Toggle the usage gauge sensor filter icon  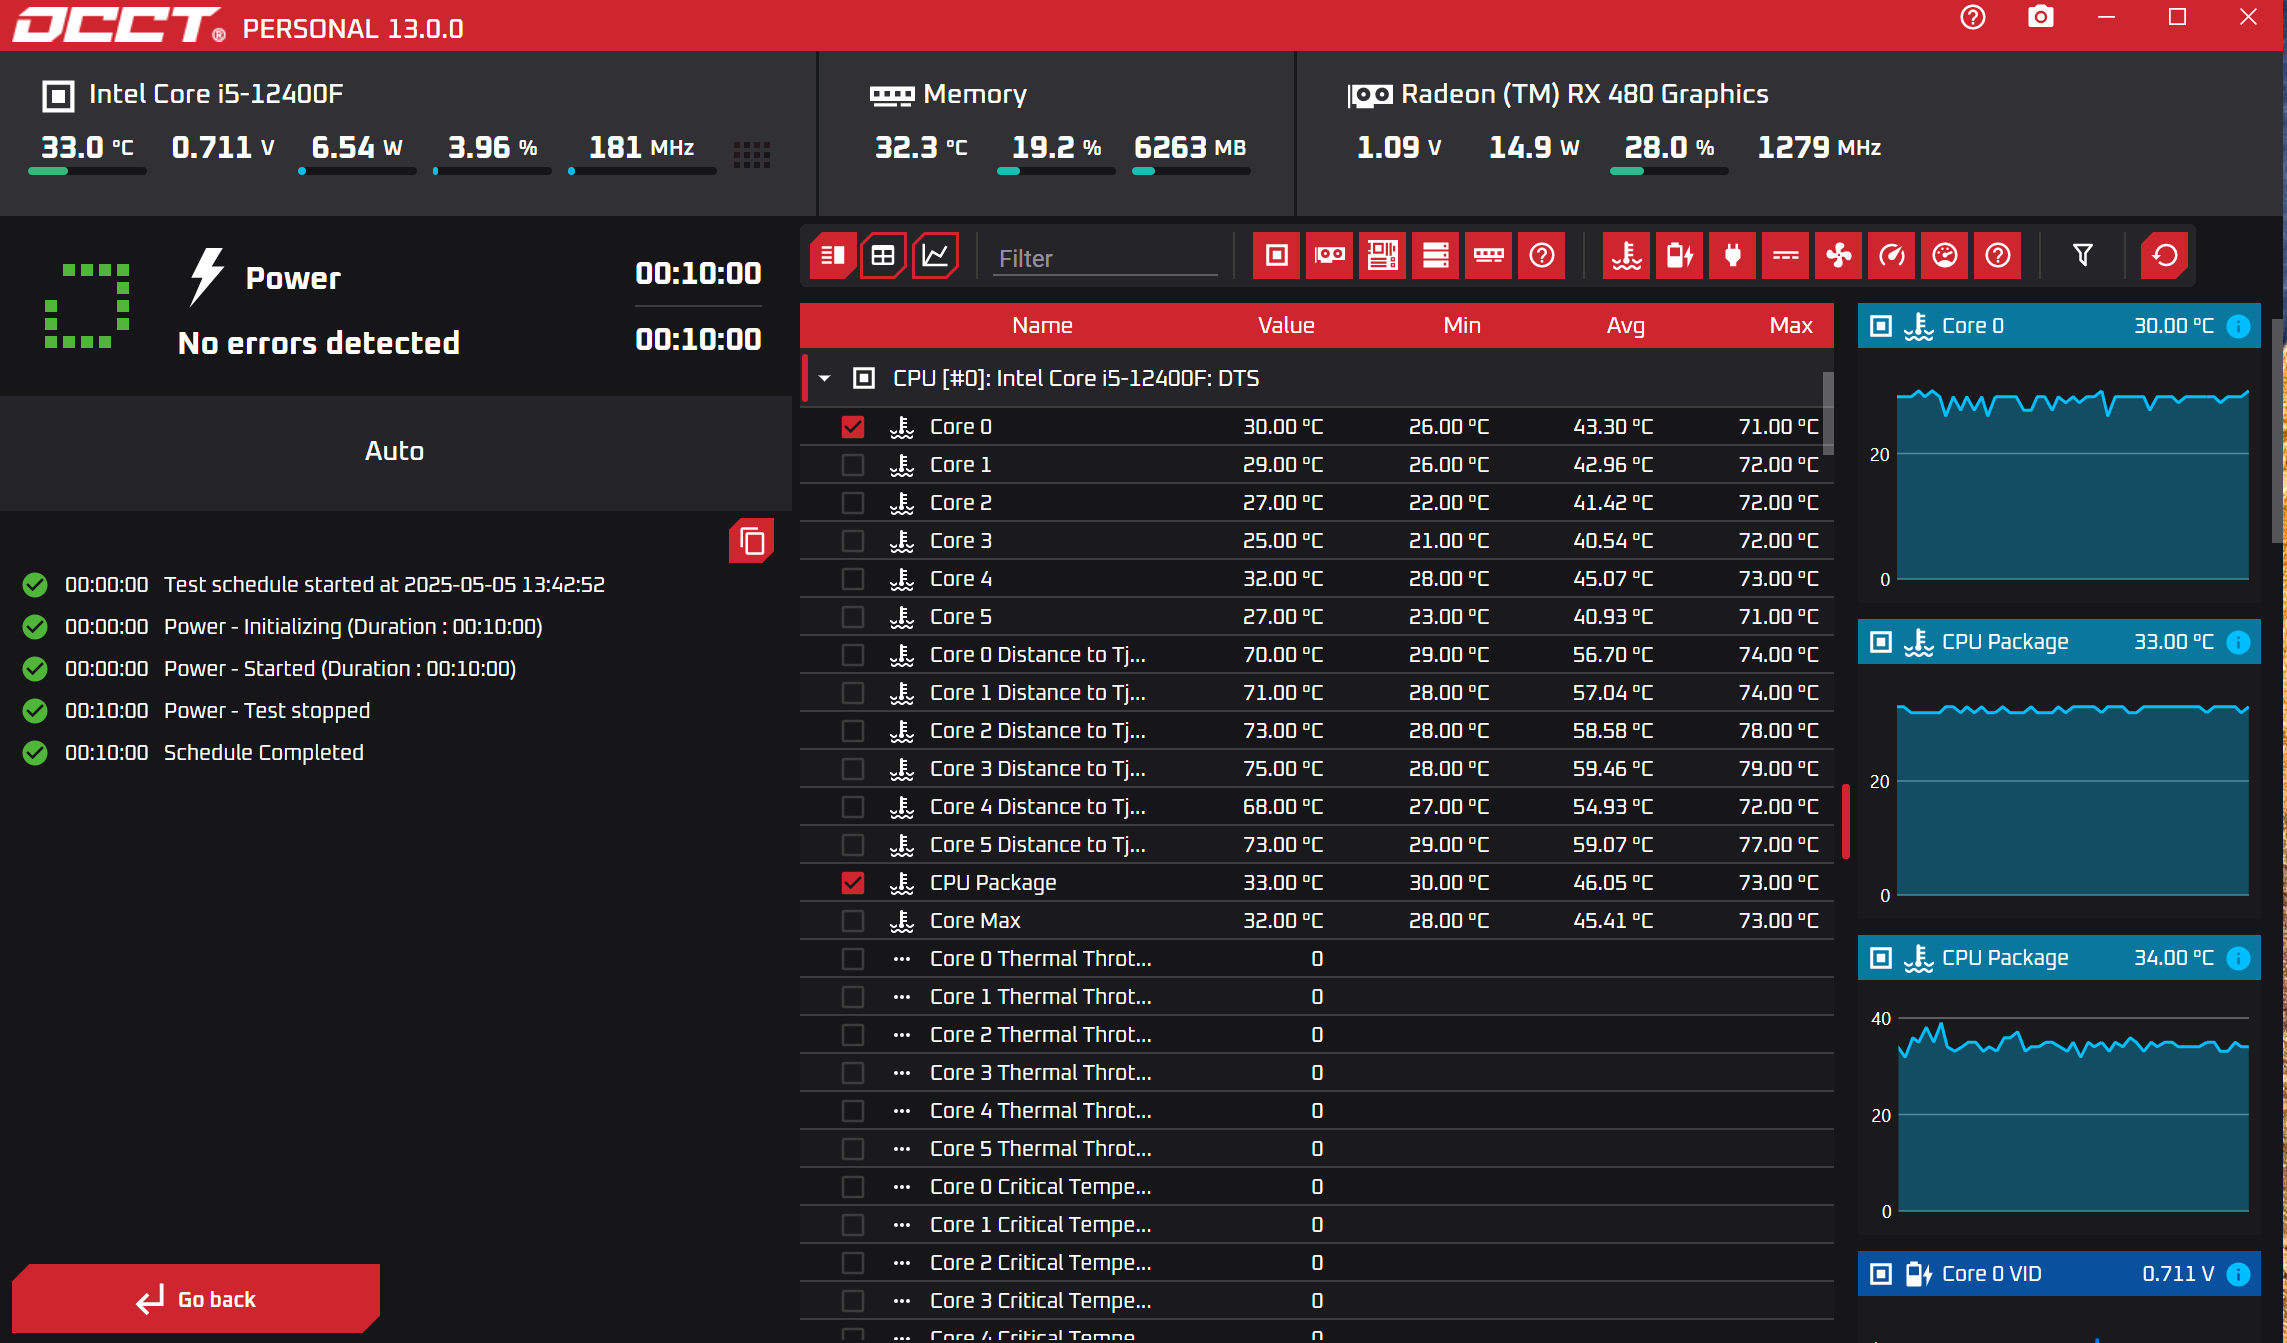[1945, 256]
